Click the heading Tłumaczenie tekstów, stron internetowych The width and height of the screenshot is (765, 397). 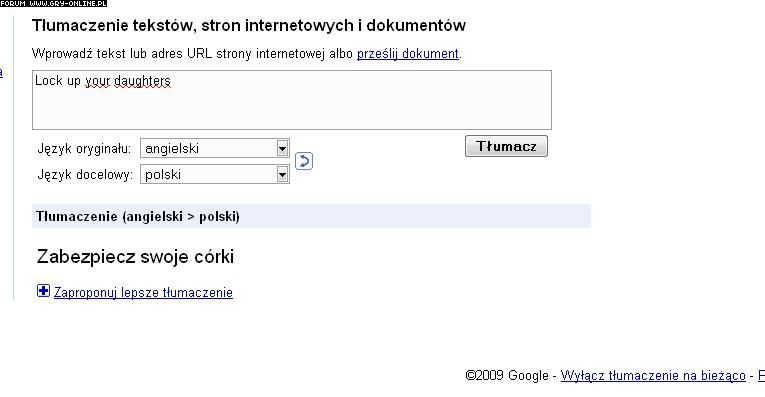pos(249,25)
